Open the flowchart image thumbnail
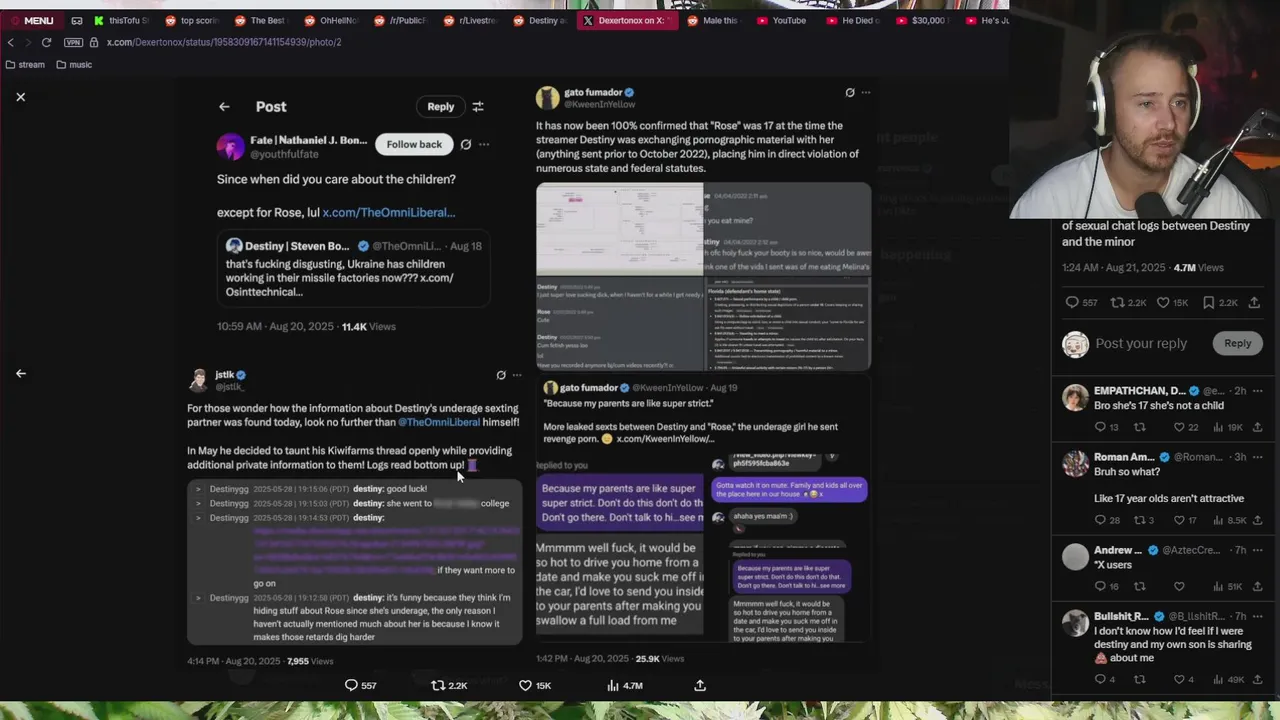The width and height of the screenshot is (1280, 720). pos(619,229)
